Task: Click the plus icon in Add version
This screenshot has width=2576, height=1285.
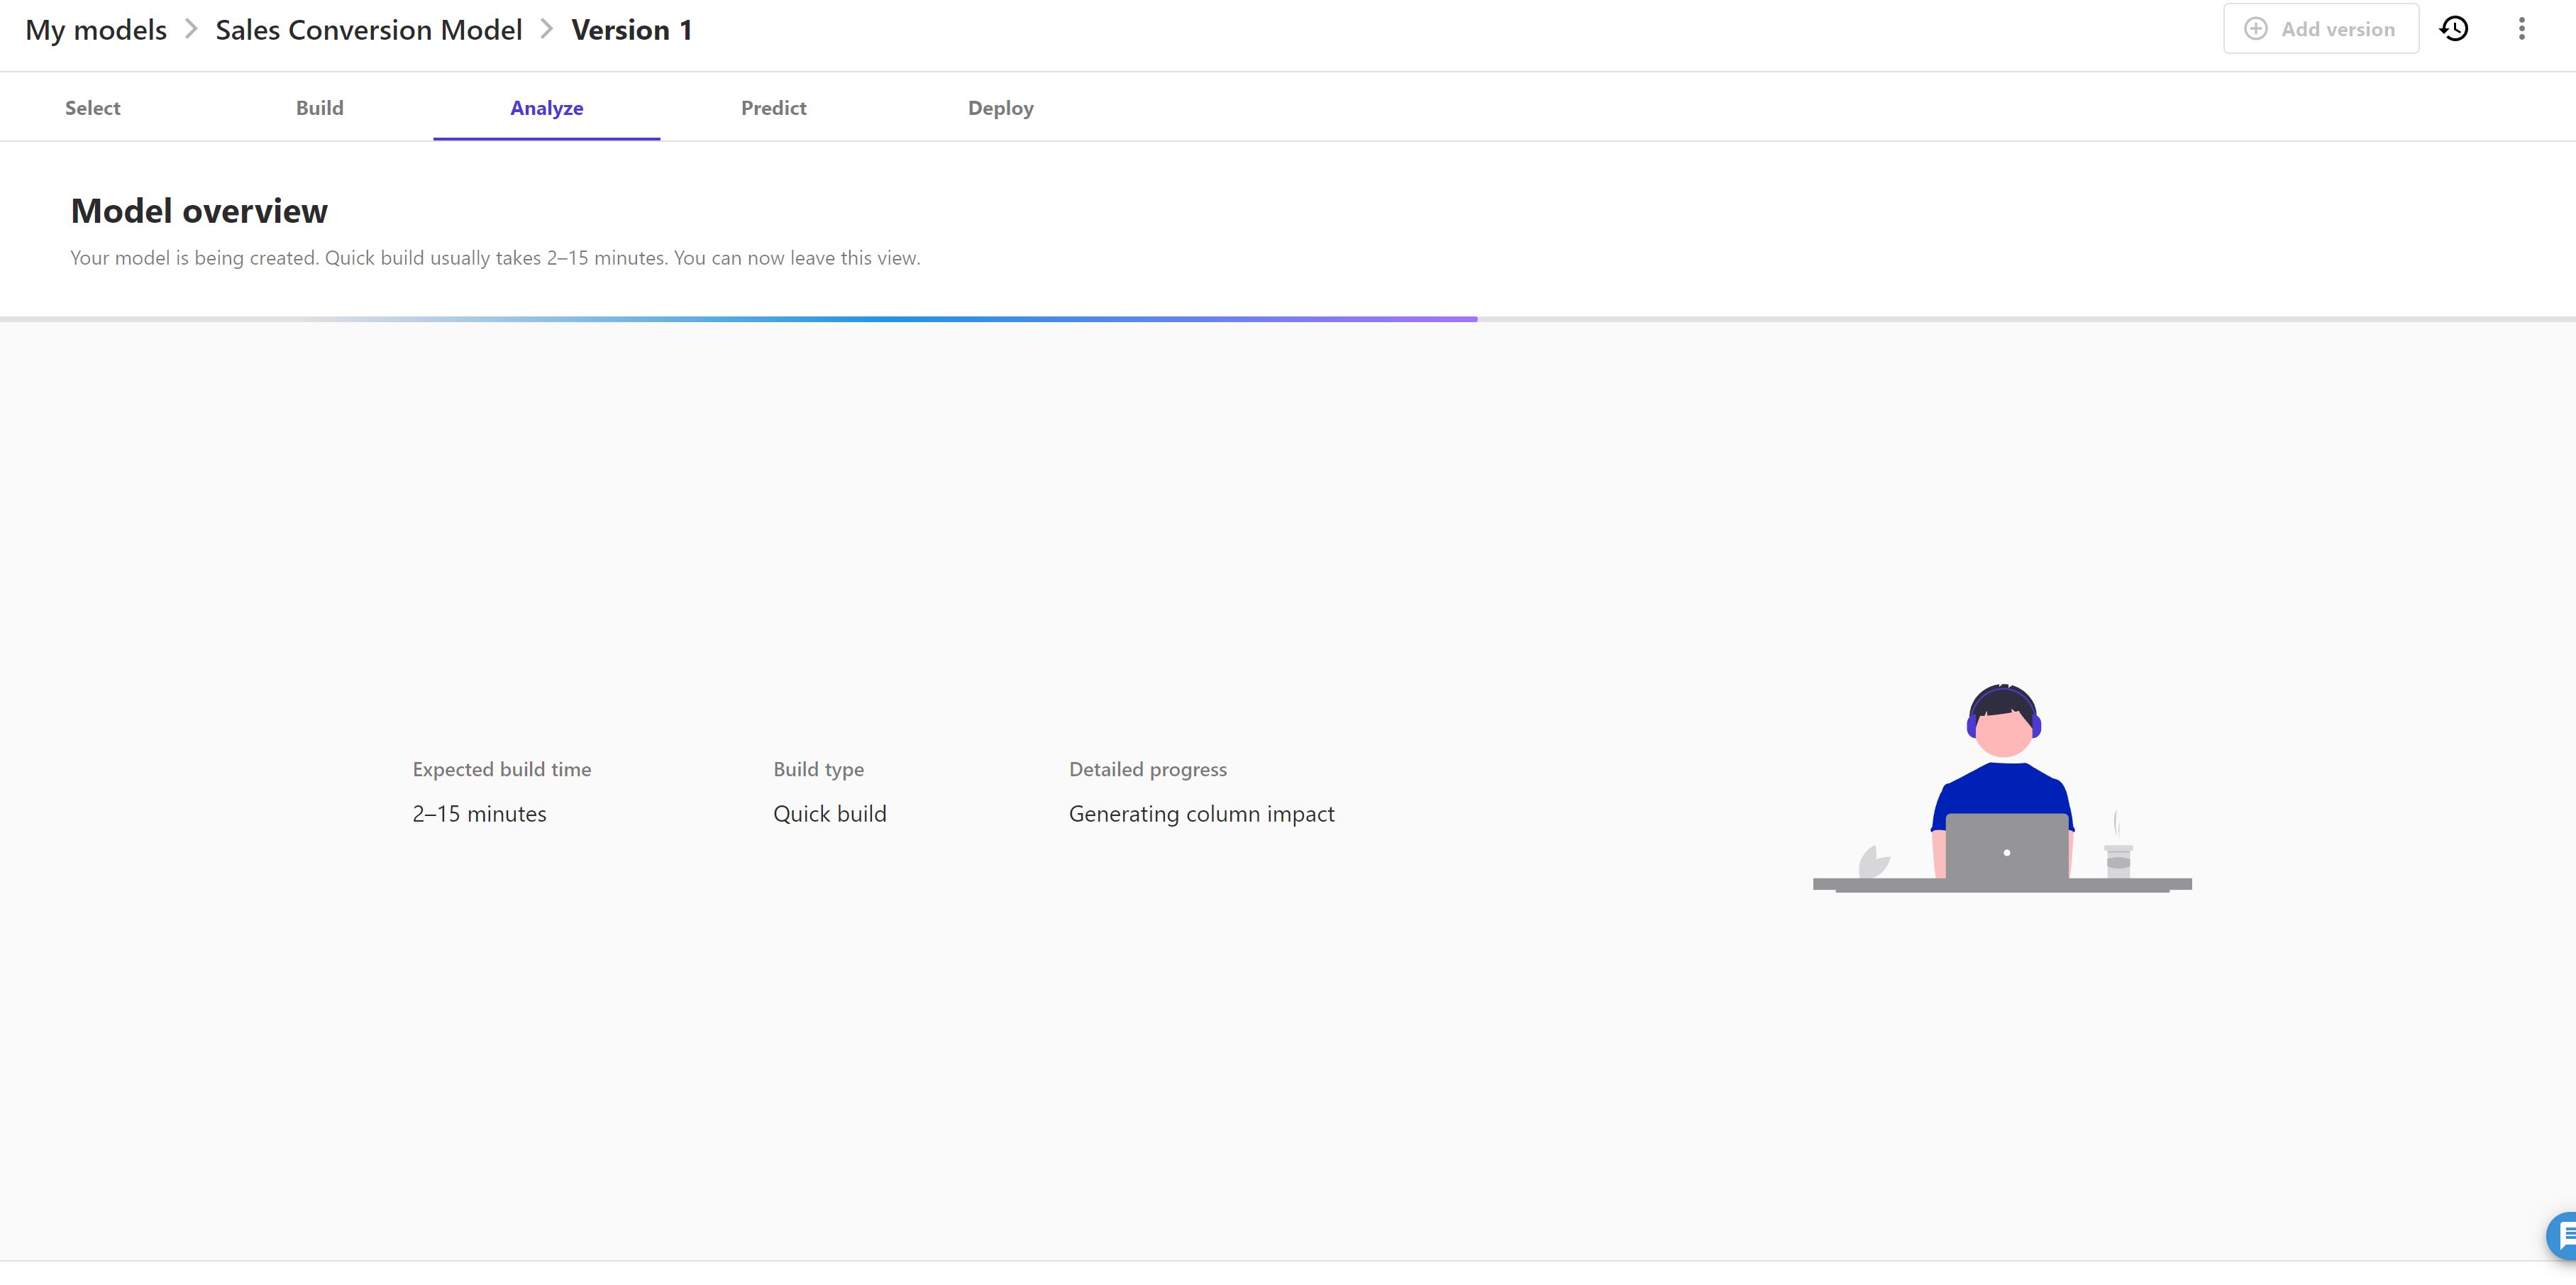Action: click(x=2256, y=29)
